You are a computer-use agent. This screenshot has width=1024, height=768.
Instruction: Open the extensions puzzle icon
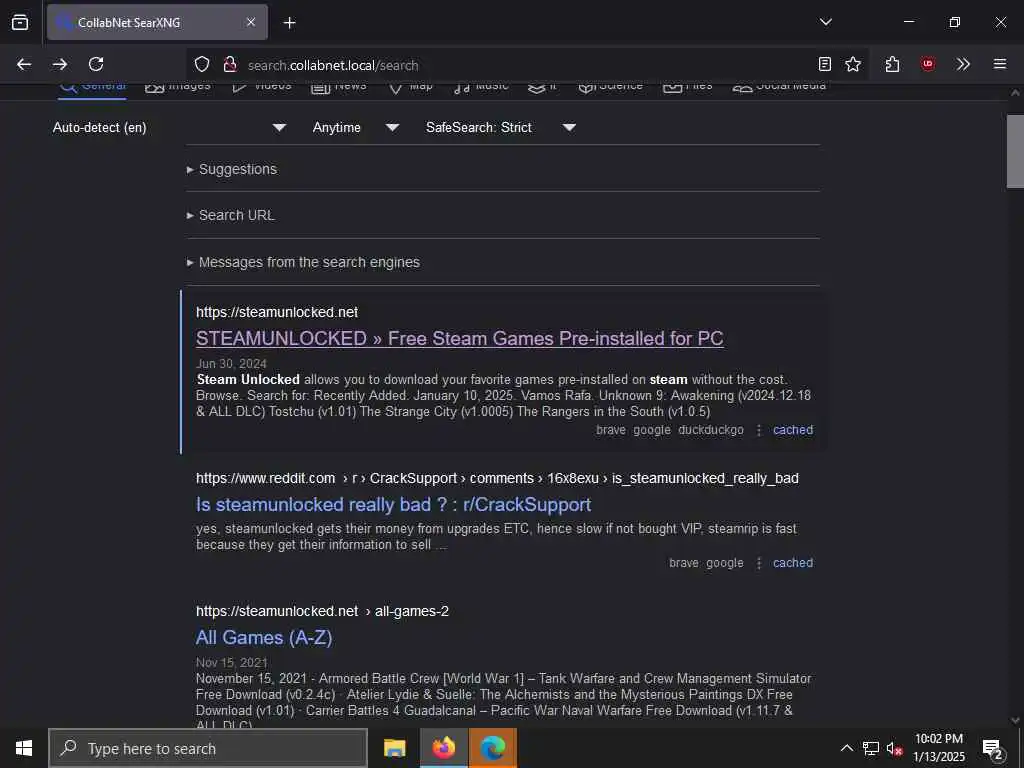click(x=892, y=64)
